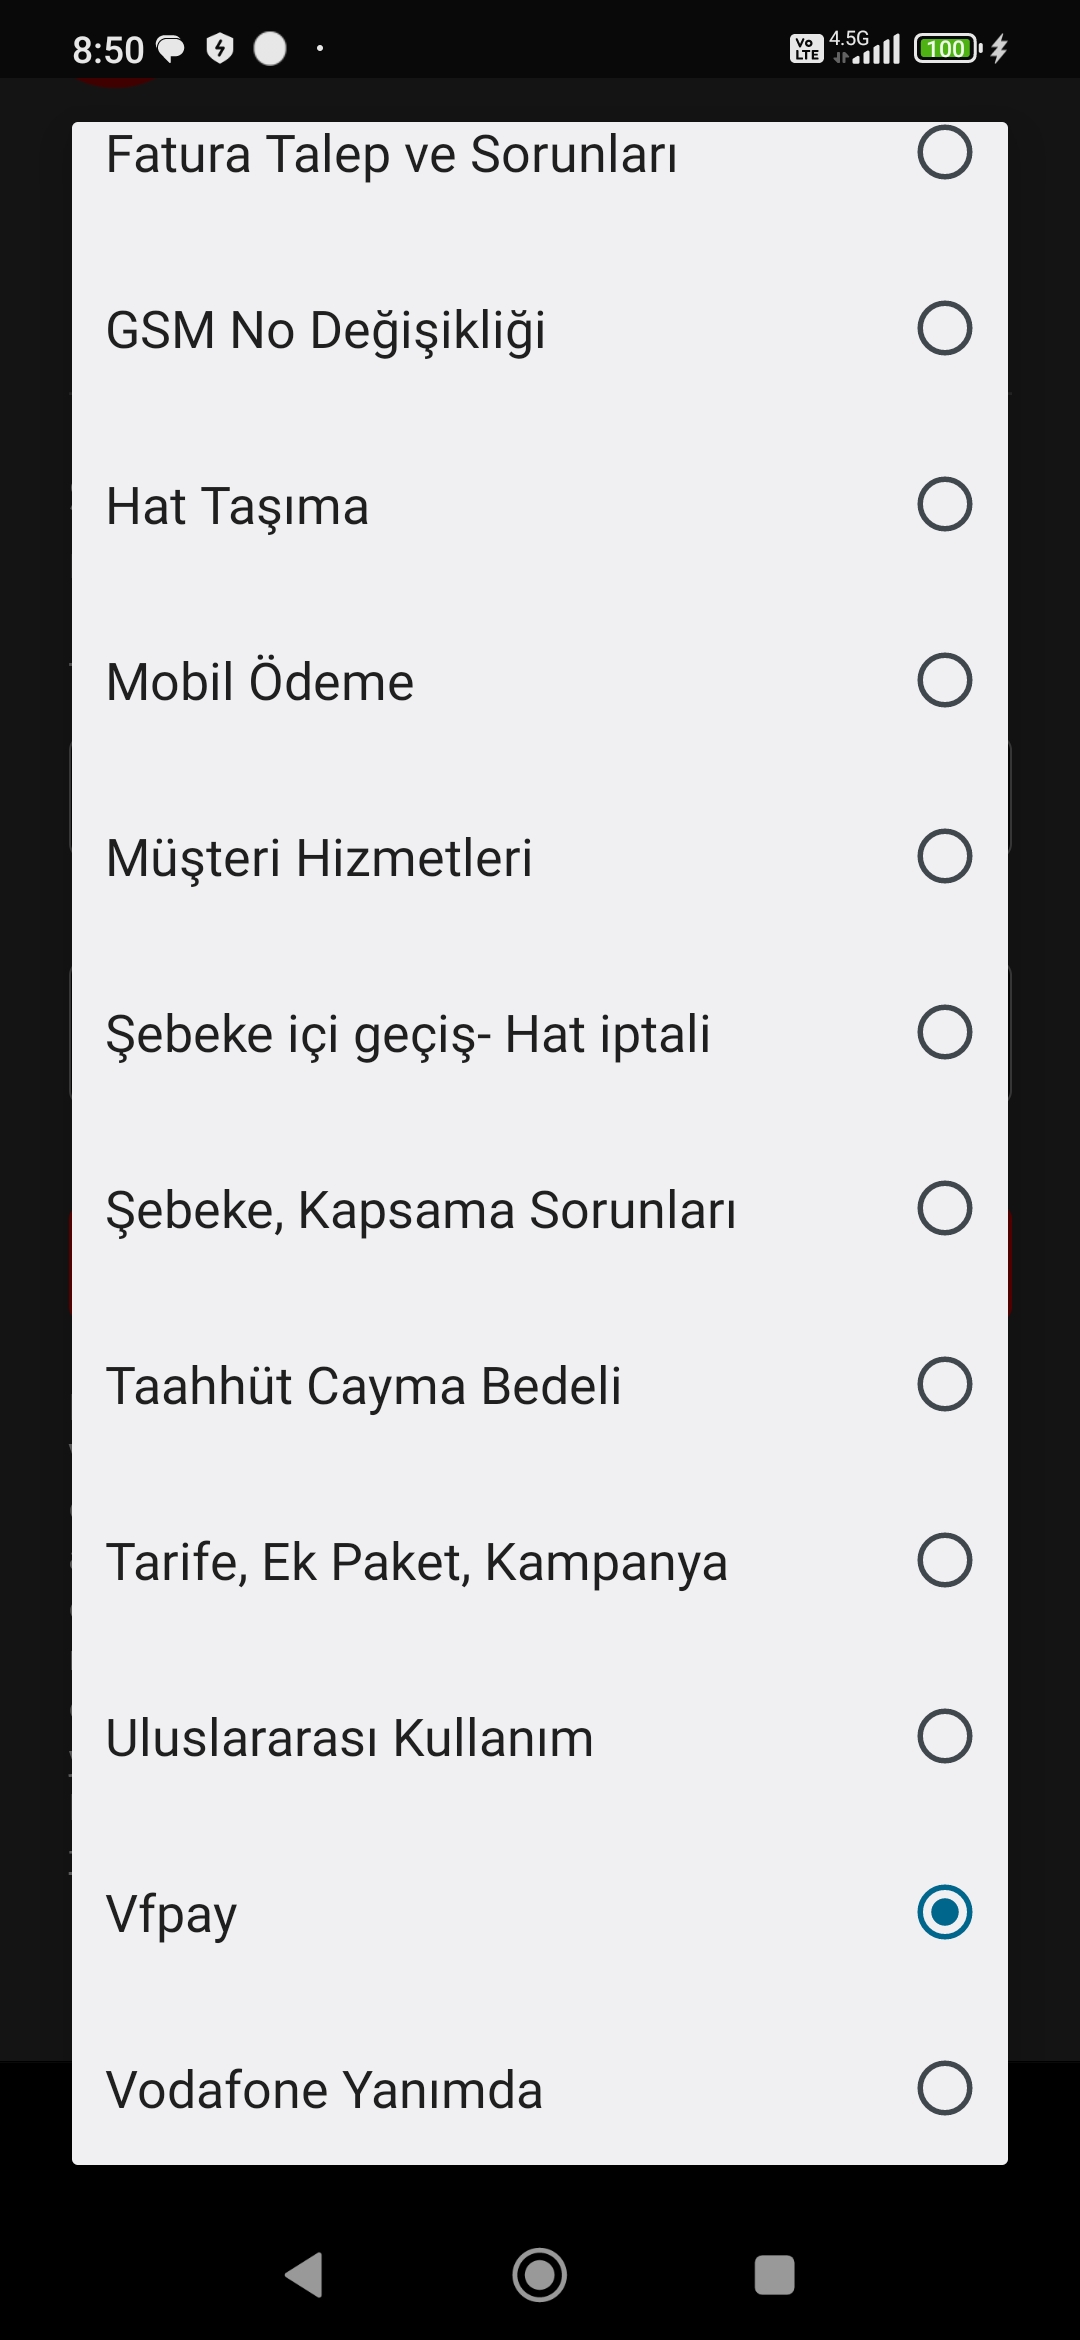Tap the shield notification icon
The height and width of the screenshot is (2340, 1080).
click(x=220, y=48)
